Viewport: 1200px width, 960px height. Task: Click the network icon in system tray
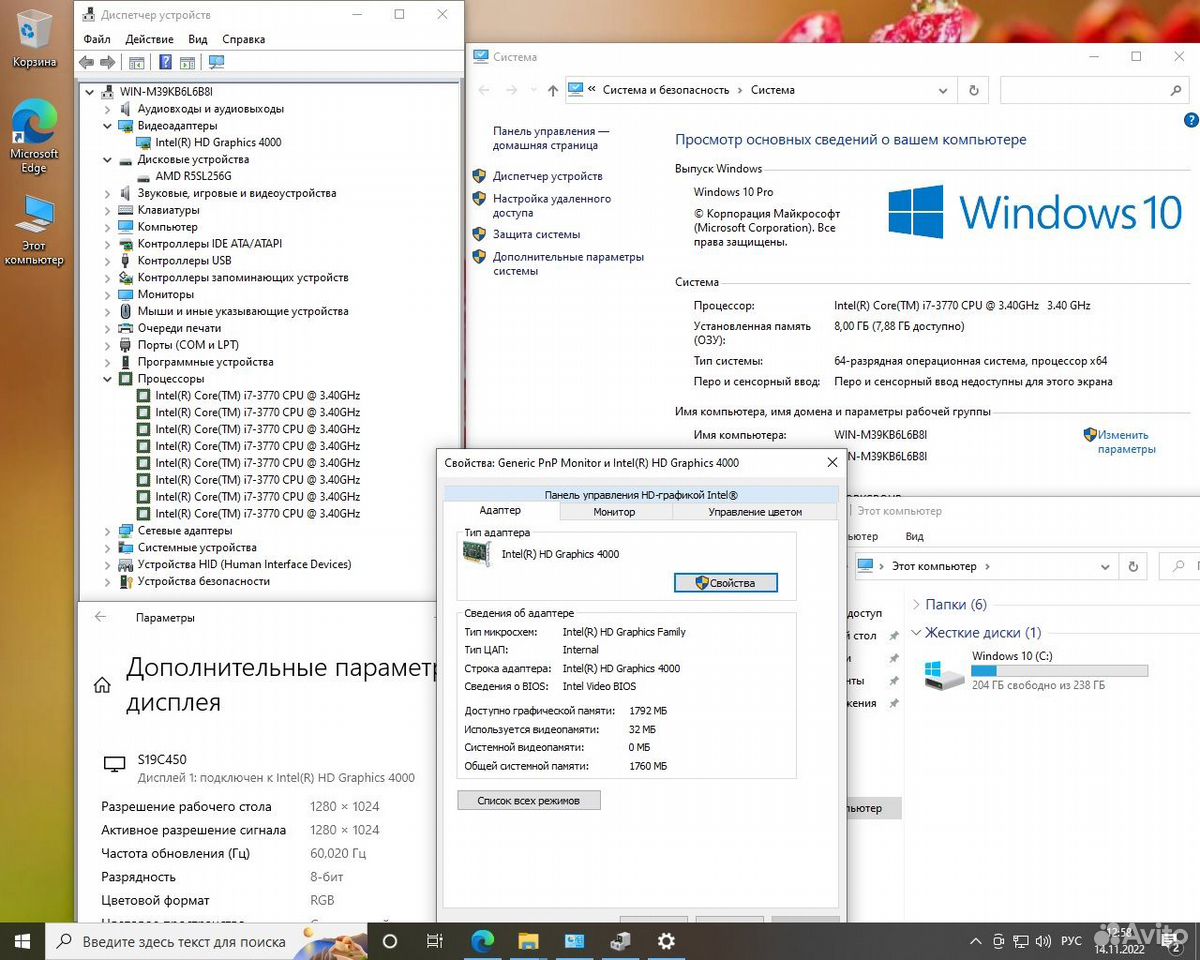coord(1020,941)
